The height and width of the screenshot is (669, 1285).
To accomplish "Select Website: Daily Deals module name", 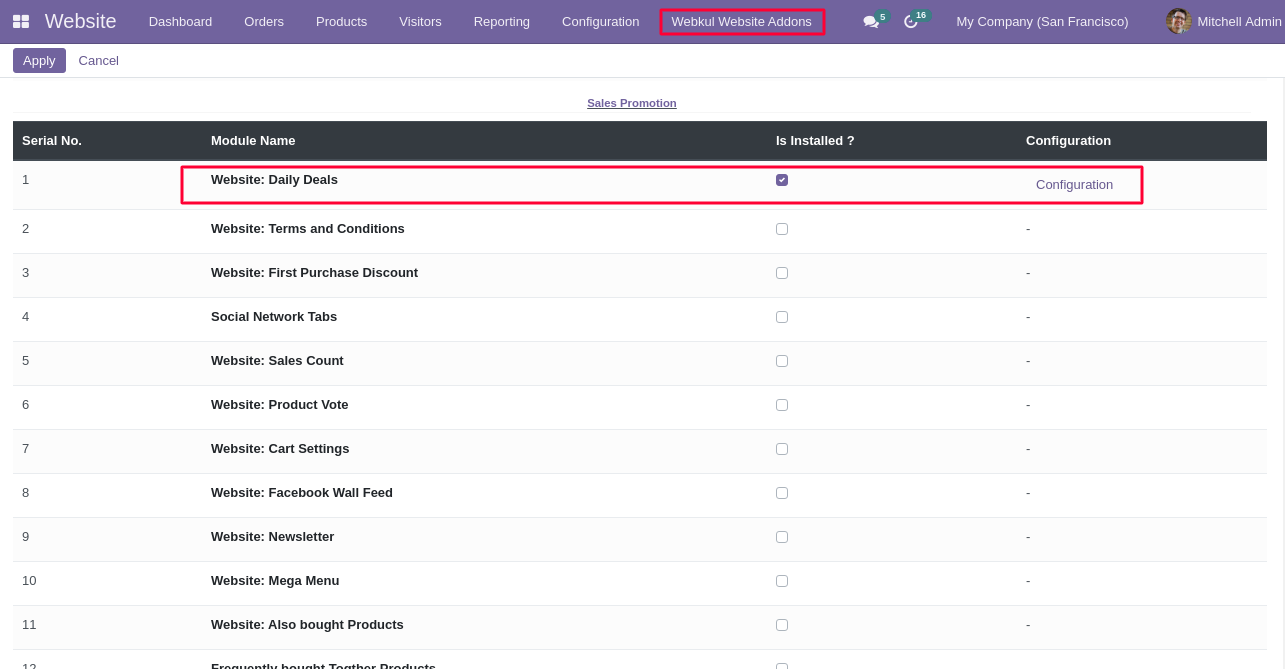I will (274, 180).
